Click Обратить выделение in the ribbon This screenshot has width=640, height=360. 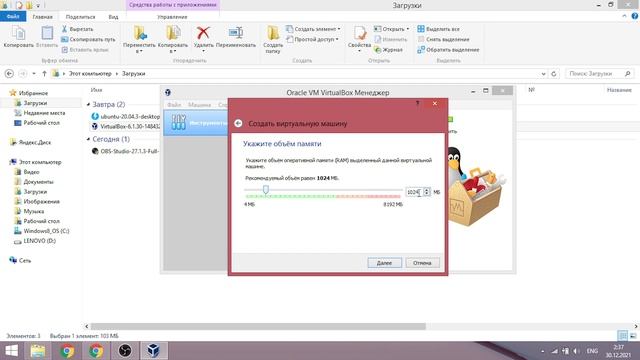pos(448,50)
